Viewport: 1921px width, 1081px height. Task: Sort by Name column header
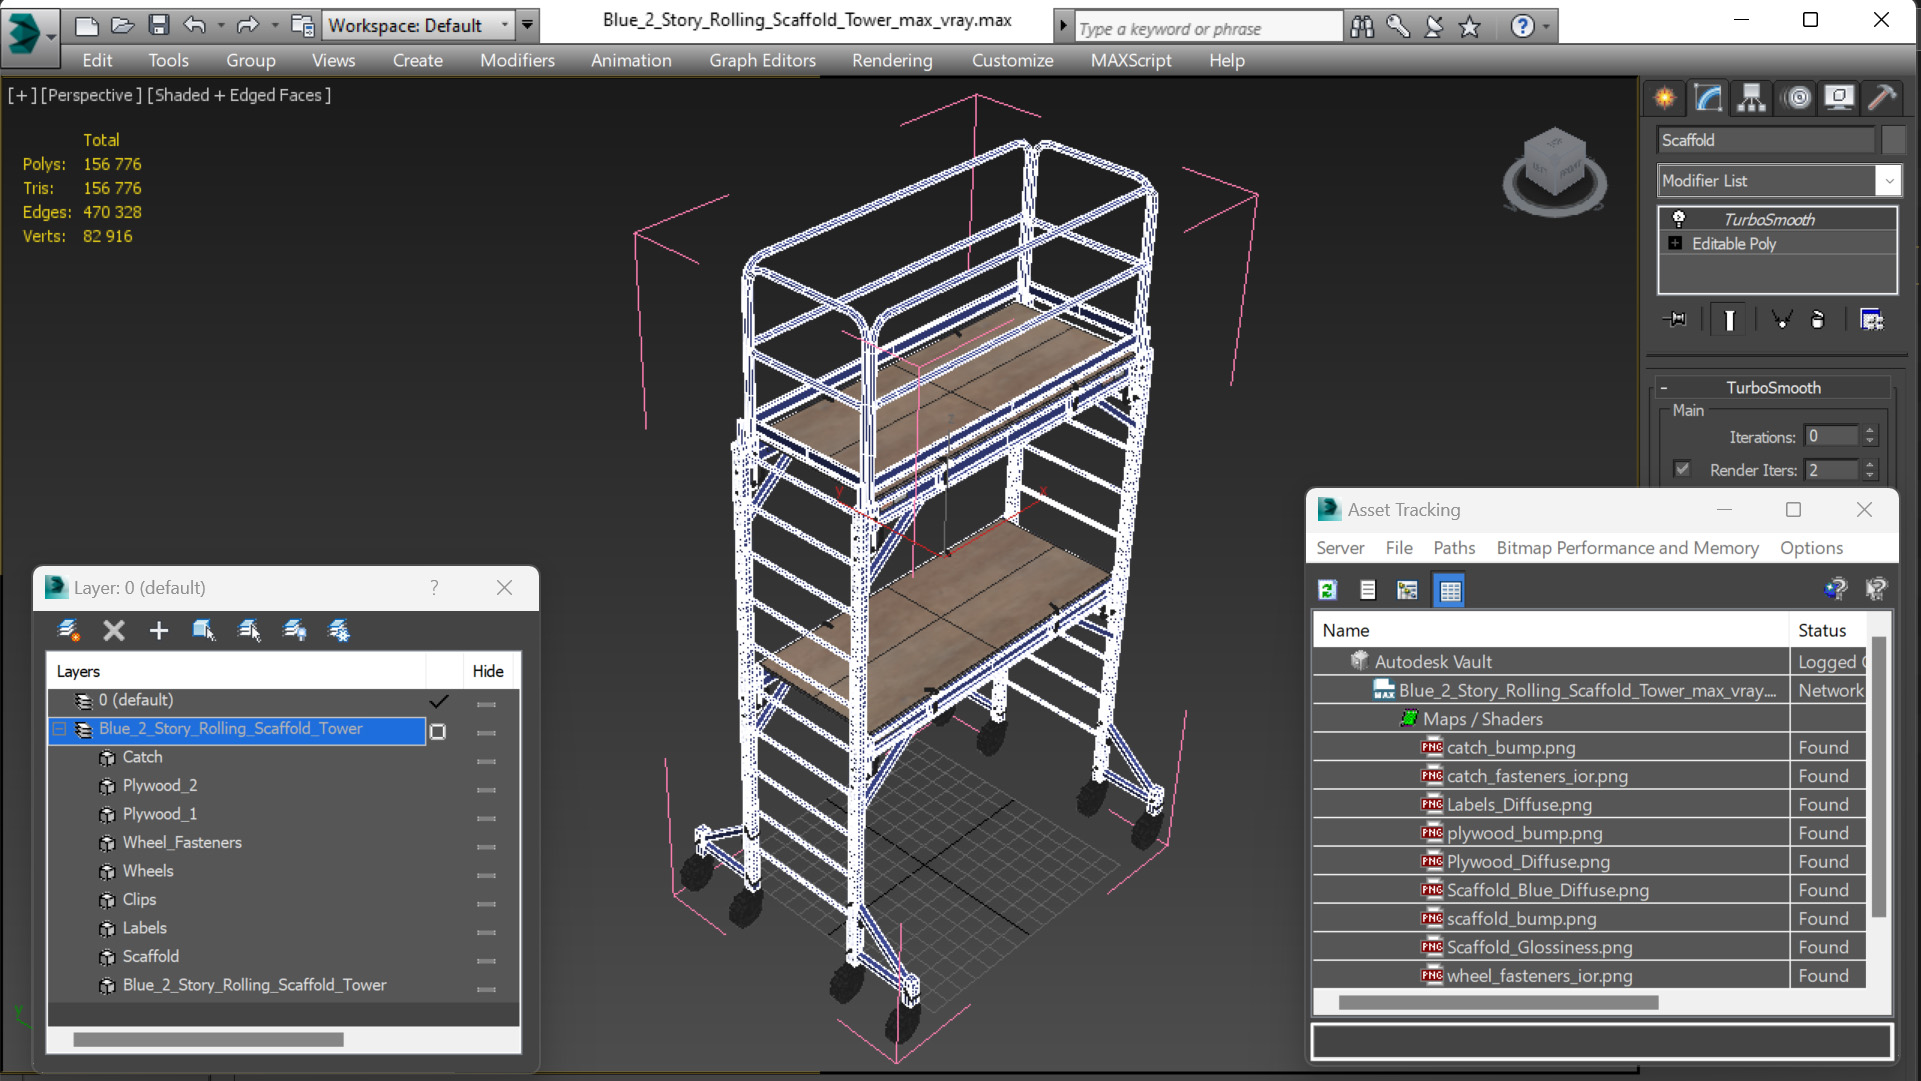tap(1550, 630)
